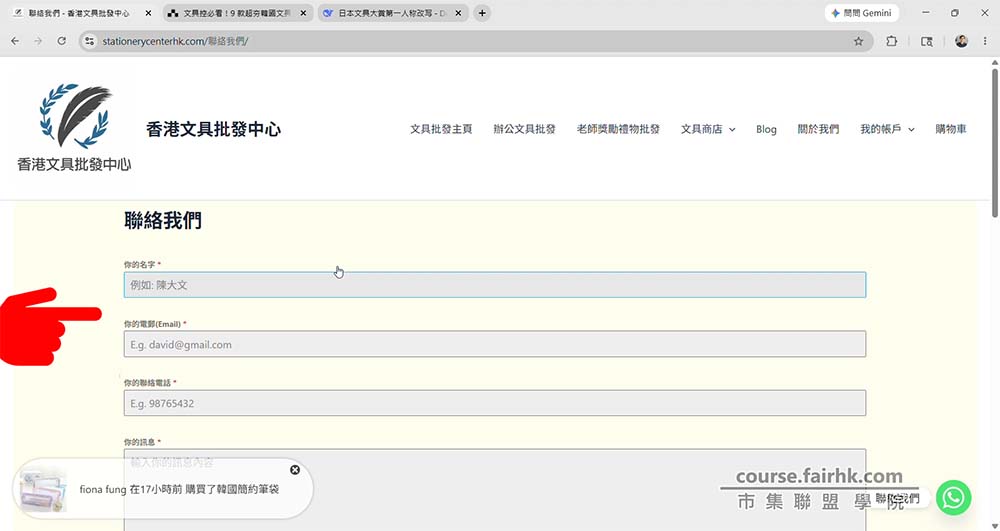This screenshot has height=531, width=1000.
Task: Close the 日本文具大賞 tab
Action: (x=458, y=13)
